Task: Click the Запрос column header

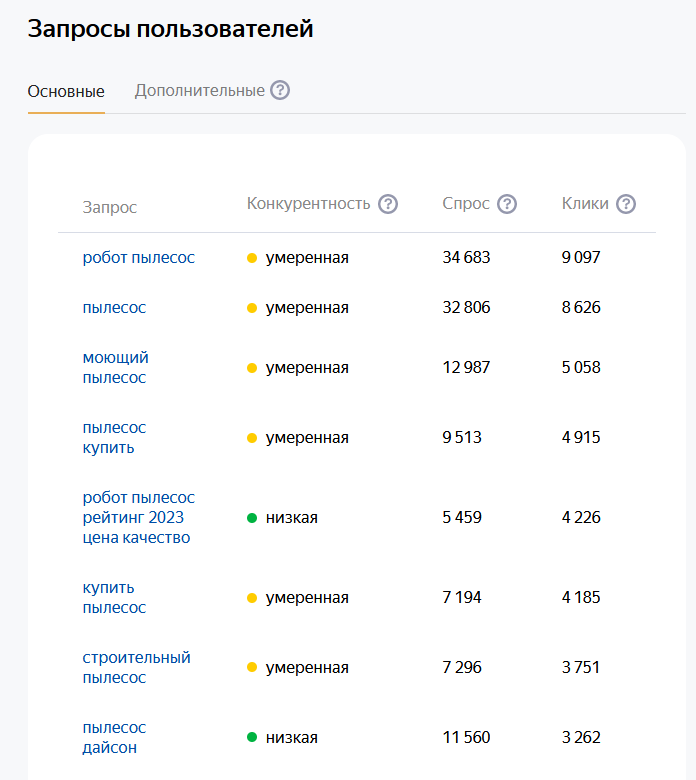Action: click(x=109, y=207)
